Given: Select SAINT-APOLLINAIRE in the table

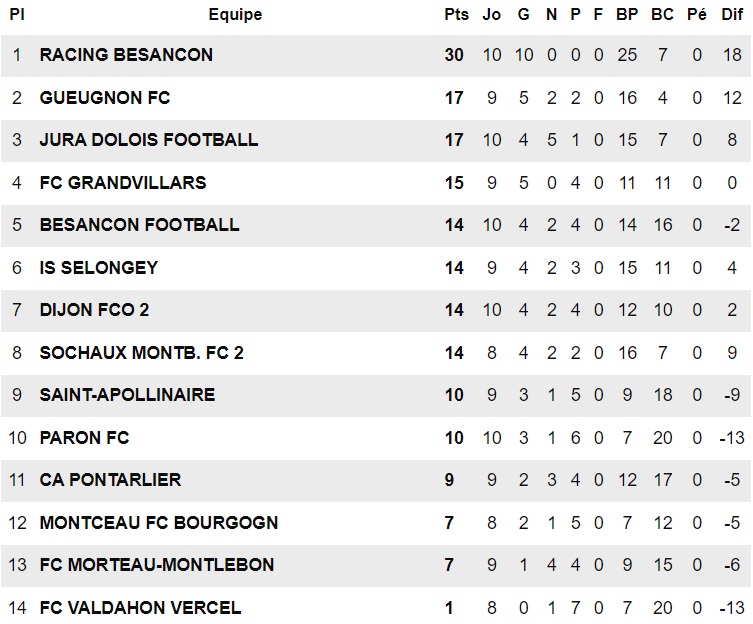Looking at the screenshot, I should [127, 395].
